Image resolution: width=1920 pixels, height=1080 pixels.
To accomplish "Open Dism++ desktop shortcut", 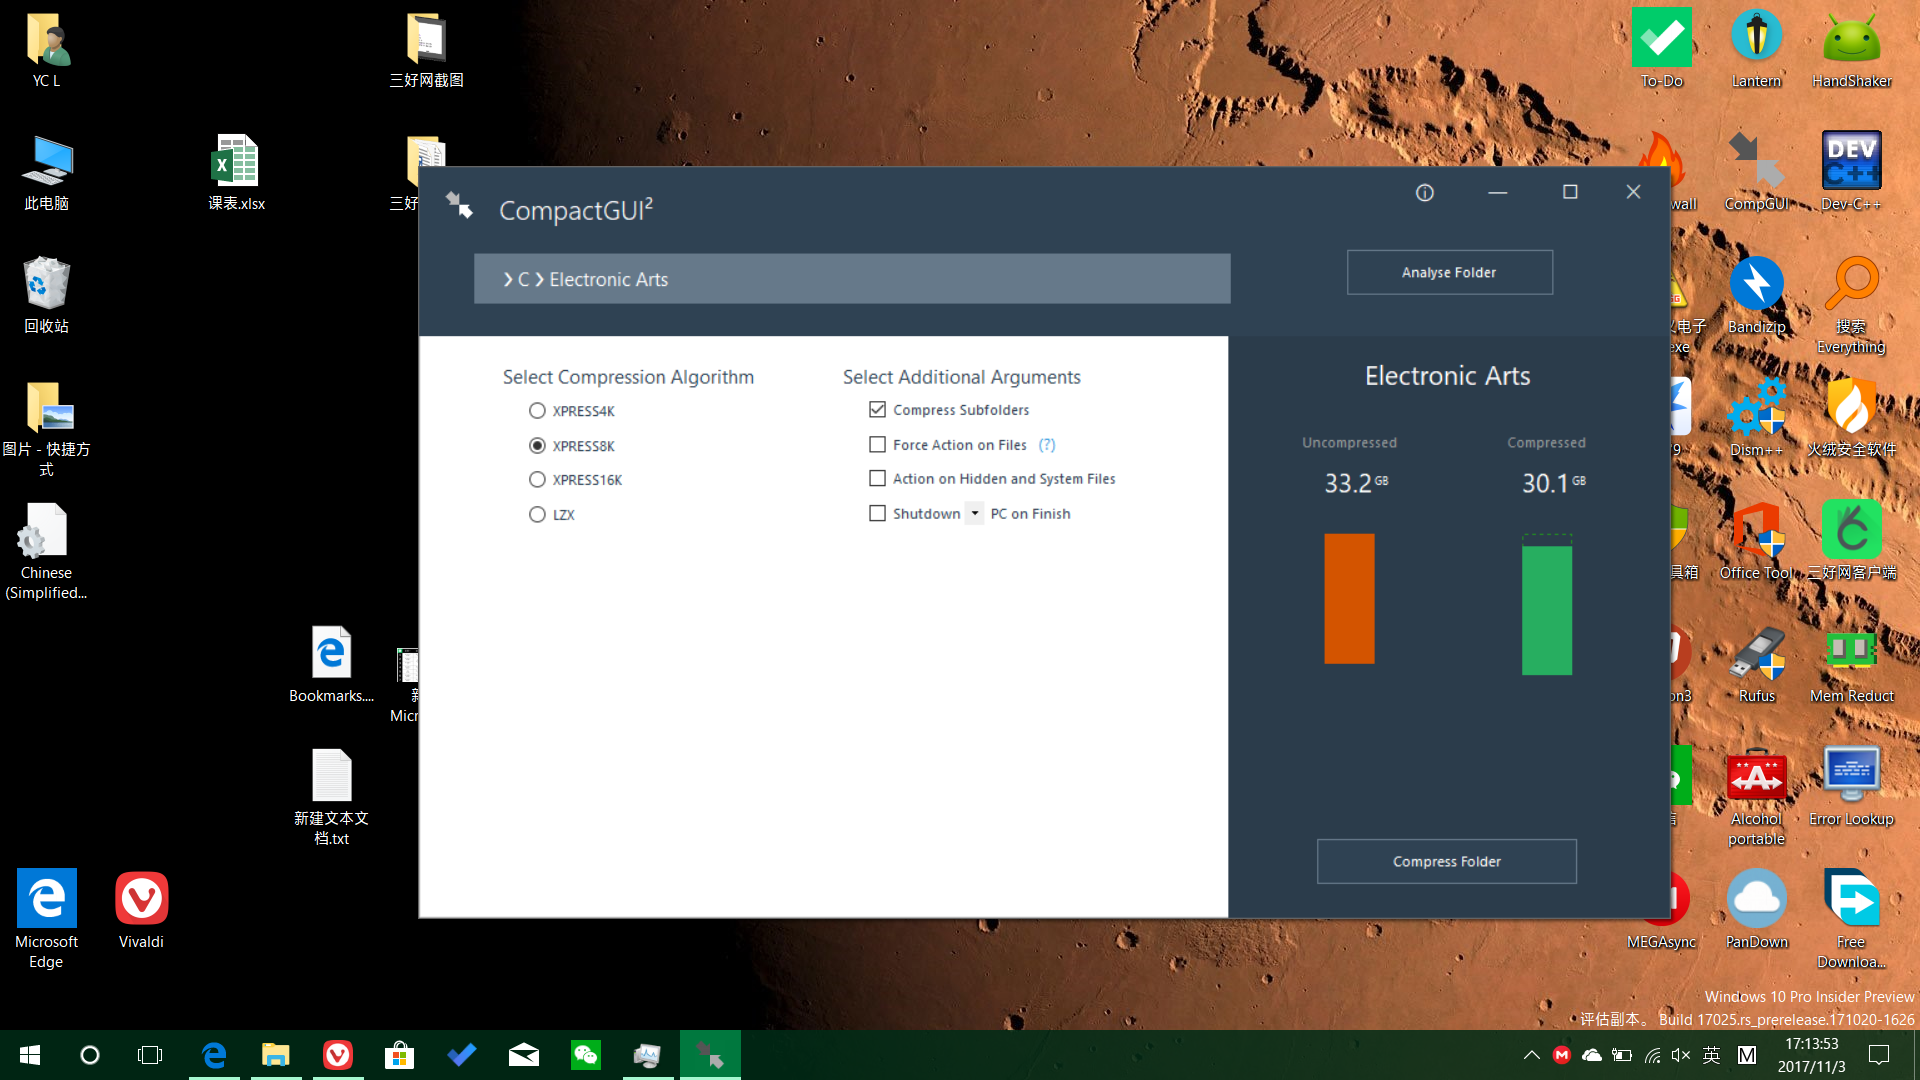I will point(1756,408).
